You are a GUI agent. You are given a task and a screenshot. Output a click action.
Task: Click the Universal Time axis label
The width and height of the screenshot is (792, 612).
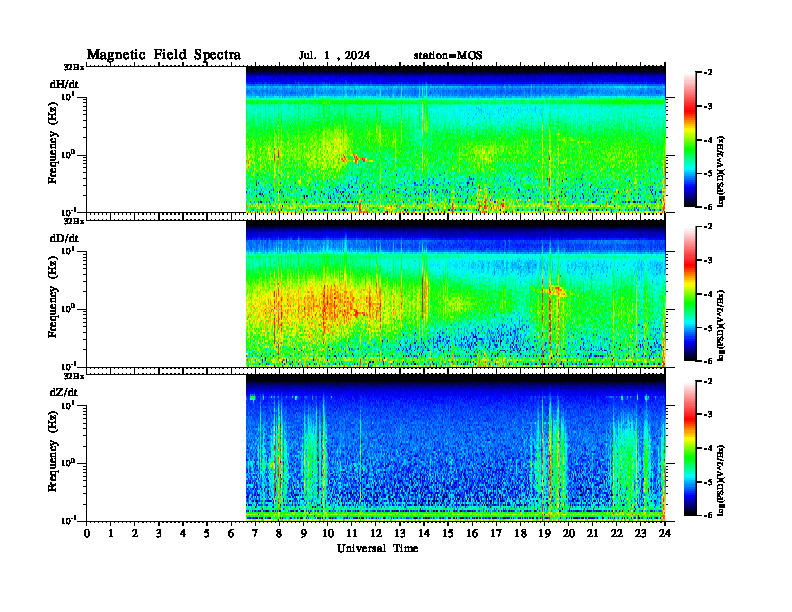click(x=377, y=548)
